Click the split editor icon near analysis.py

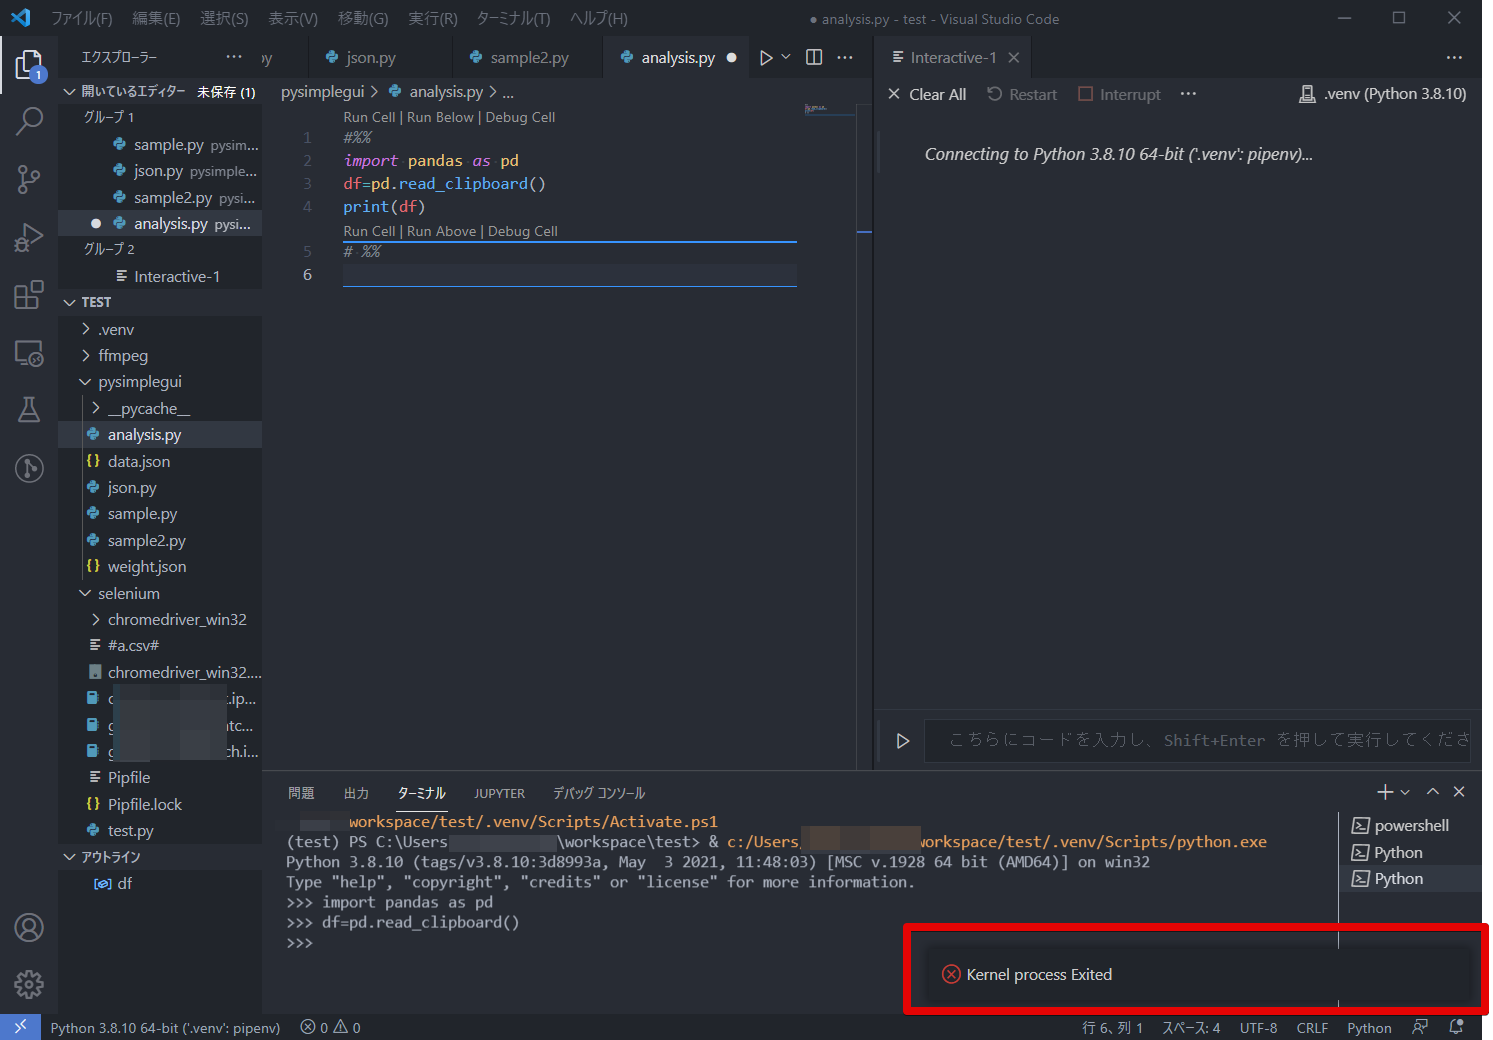pyautogui.click(x=813, y=57)
